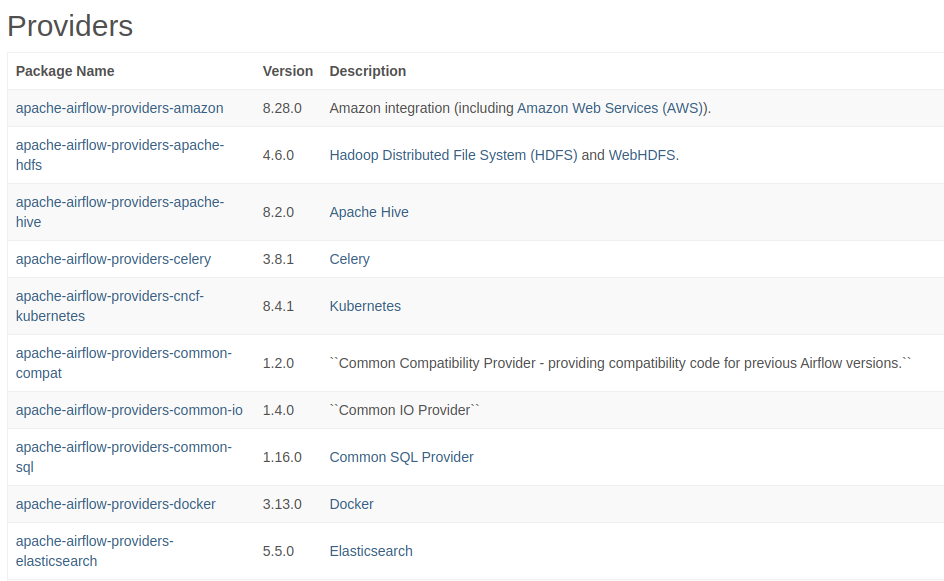The height and width of the screenshot is (581, 944).
Task: Open the apache-airflow-providers-celery package link
Action: point(113,259)
